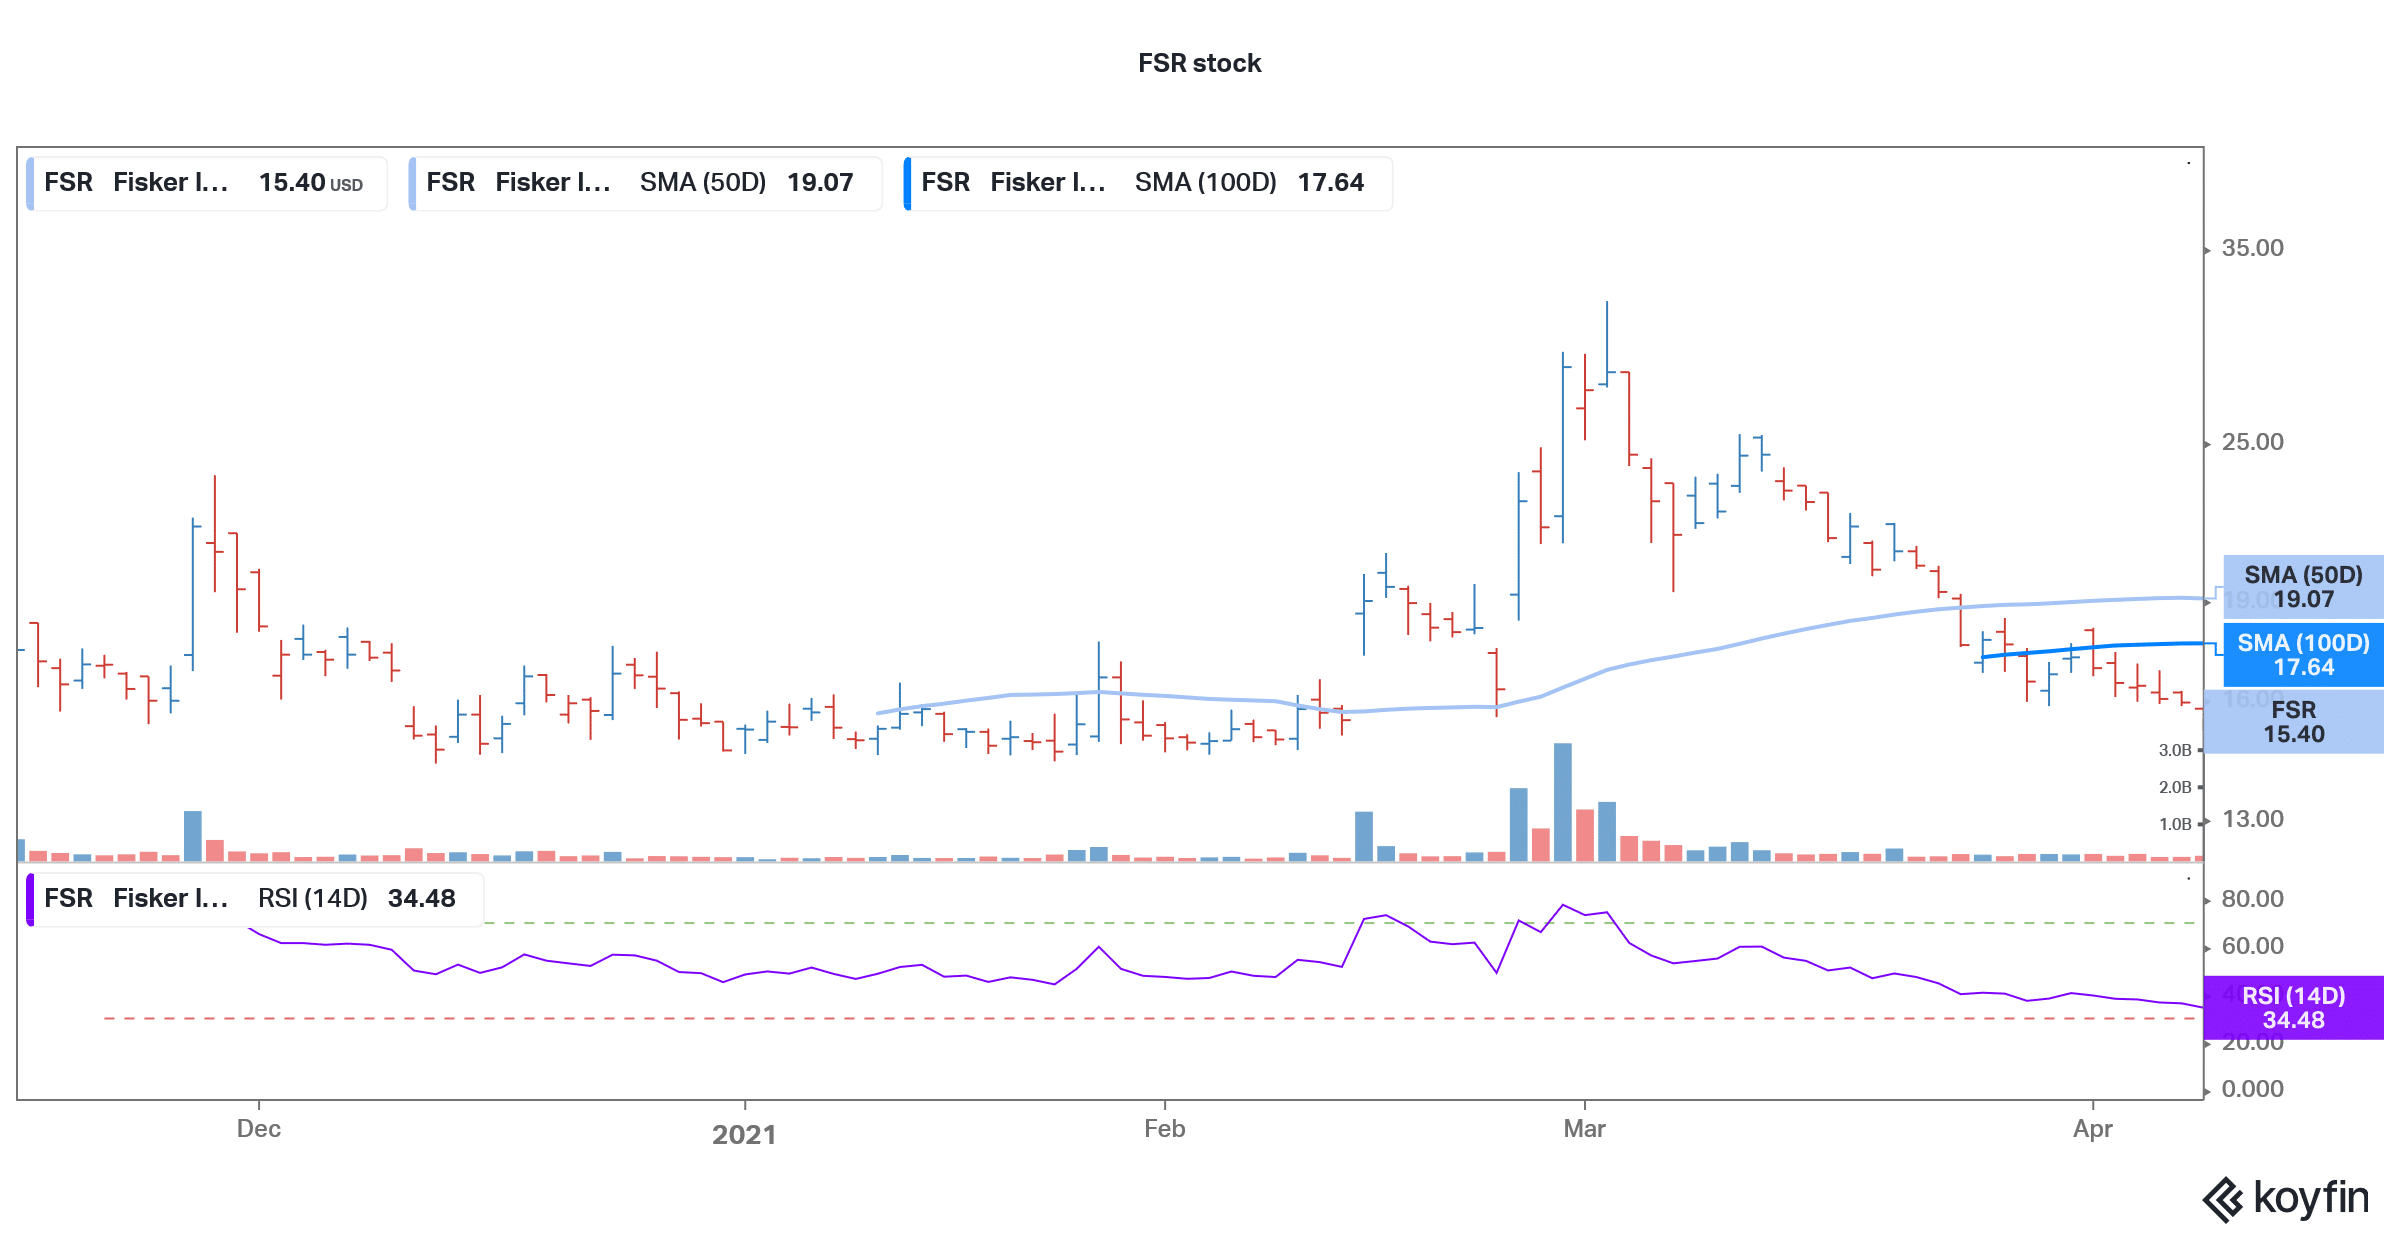This screenshot has width=2400, height=1240.
Task: Select the SMA (100D) 17.64 legend box
Action: [x=1148, y=183]
